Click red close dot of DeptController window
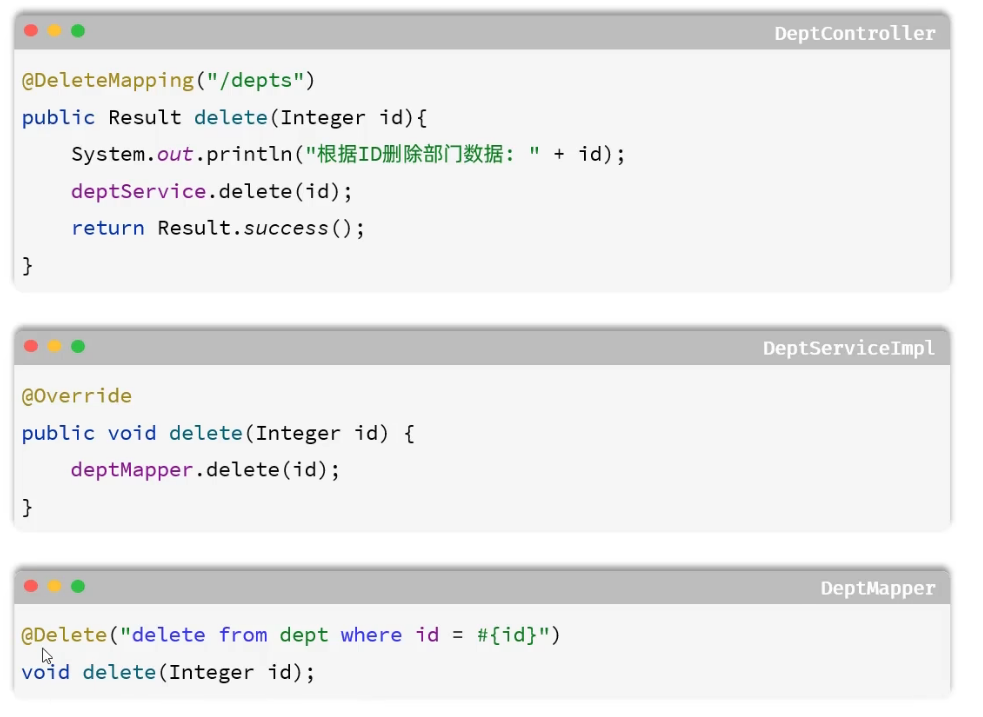This screenshot has width=983, height=717. pyautogui.click(x=31, y=31)
